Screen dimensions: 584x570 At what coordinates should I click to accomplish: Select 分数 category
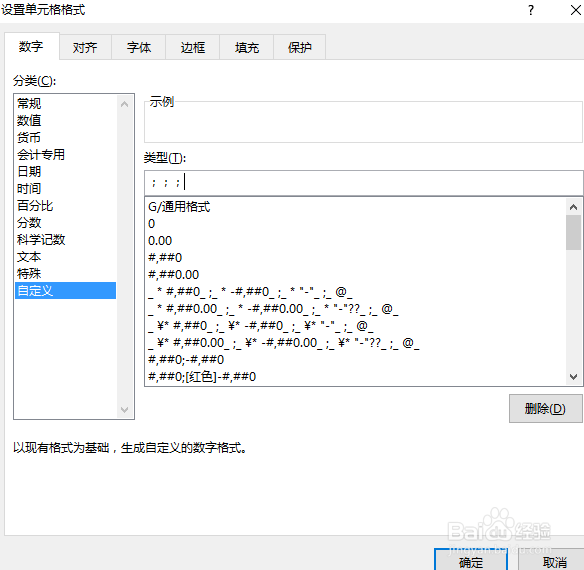click(x=66, y=222)
